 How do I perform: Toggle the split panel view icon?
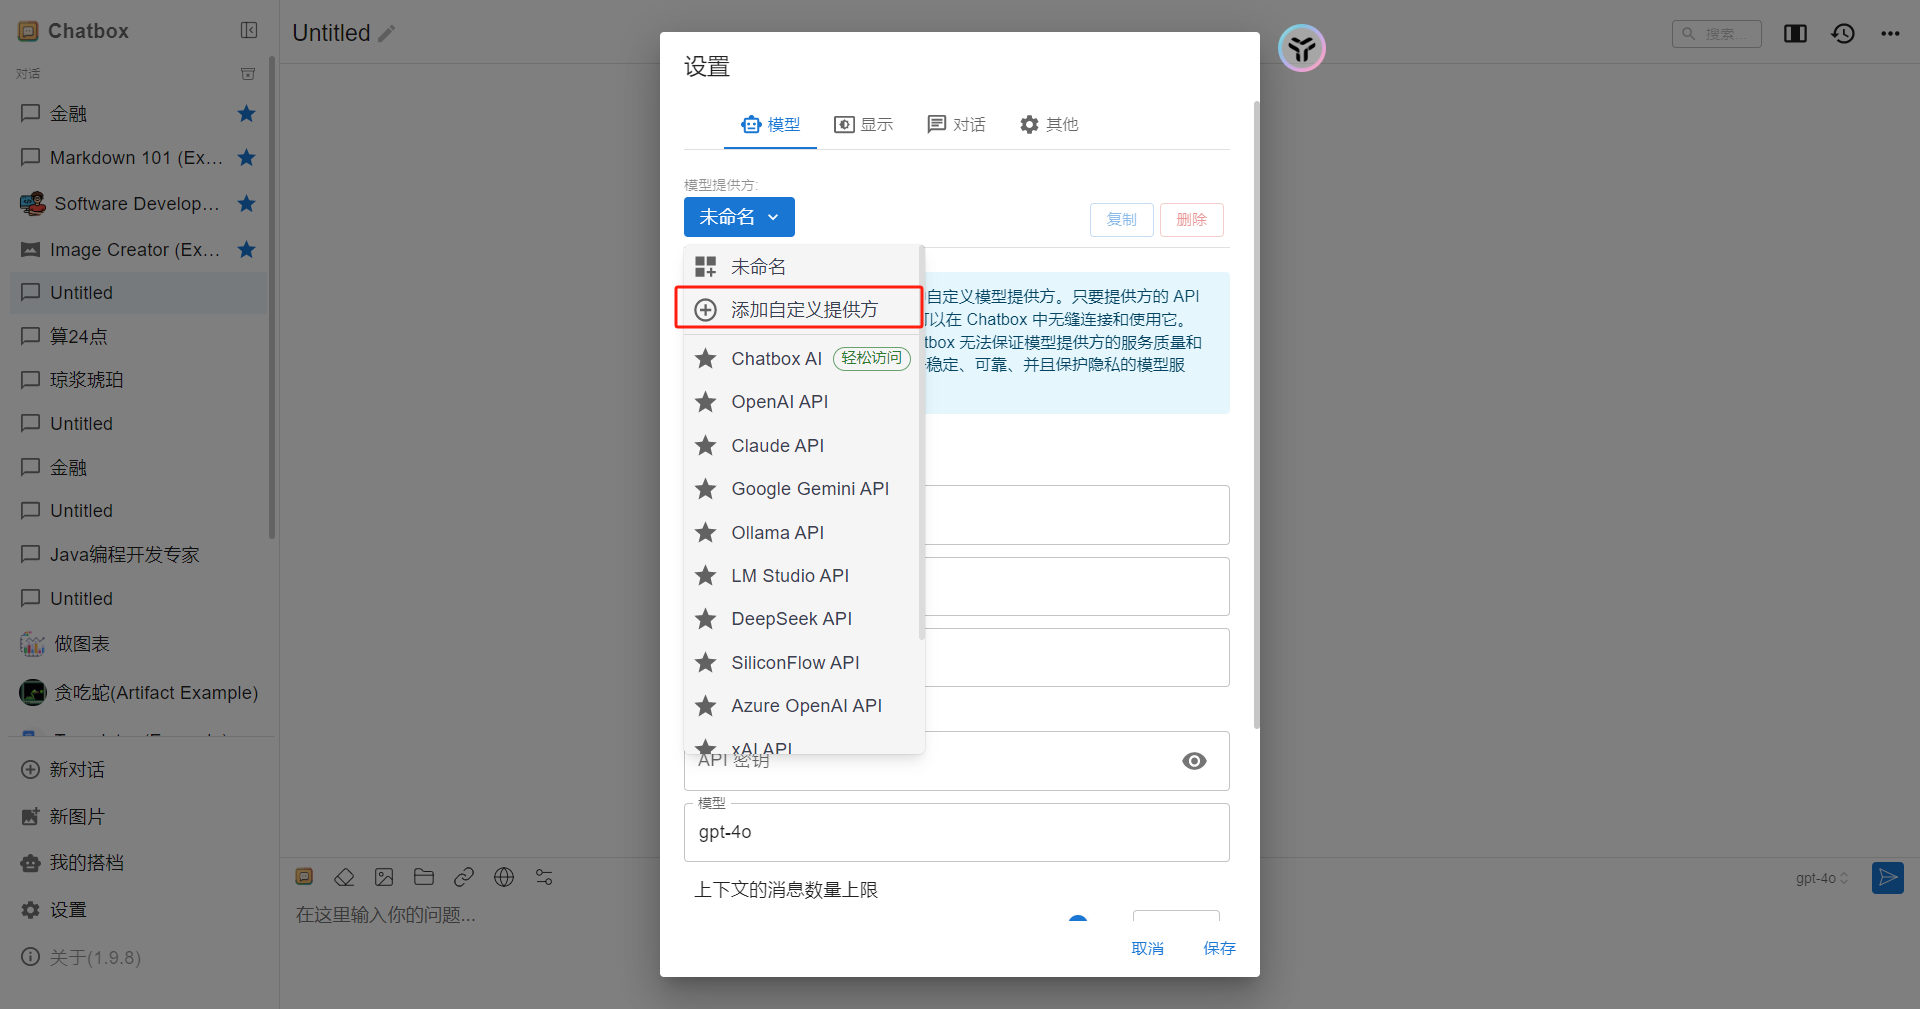(1795, 34)
